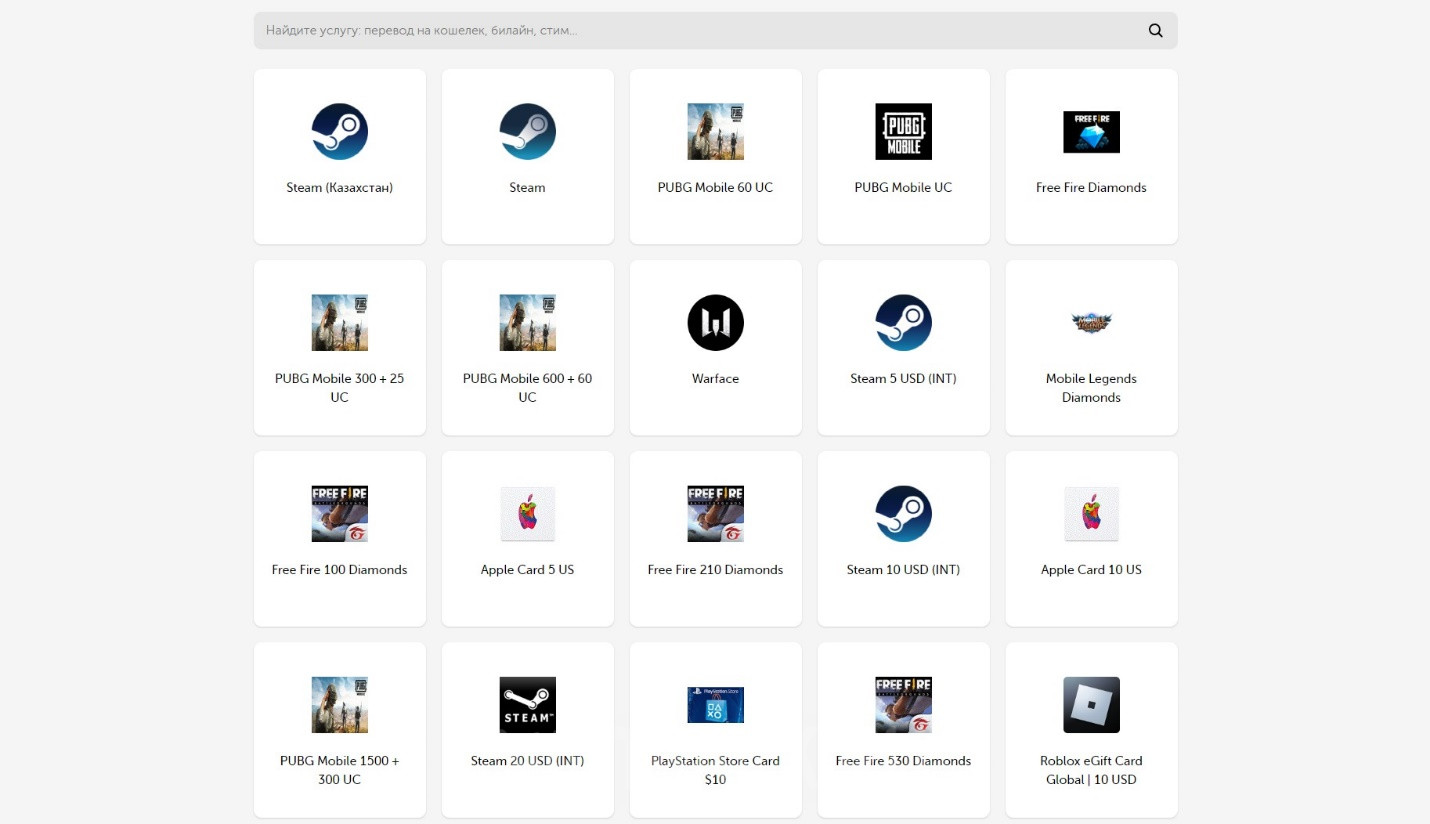This screenshot has height=824, width=1430.
Task: Select the "Apple Card 10 US" text
Action: [x=1092, y=570]
